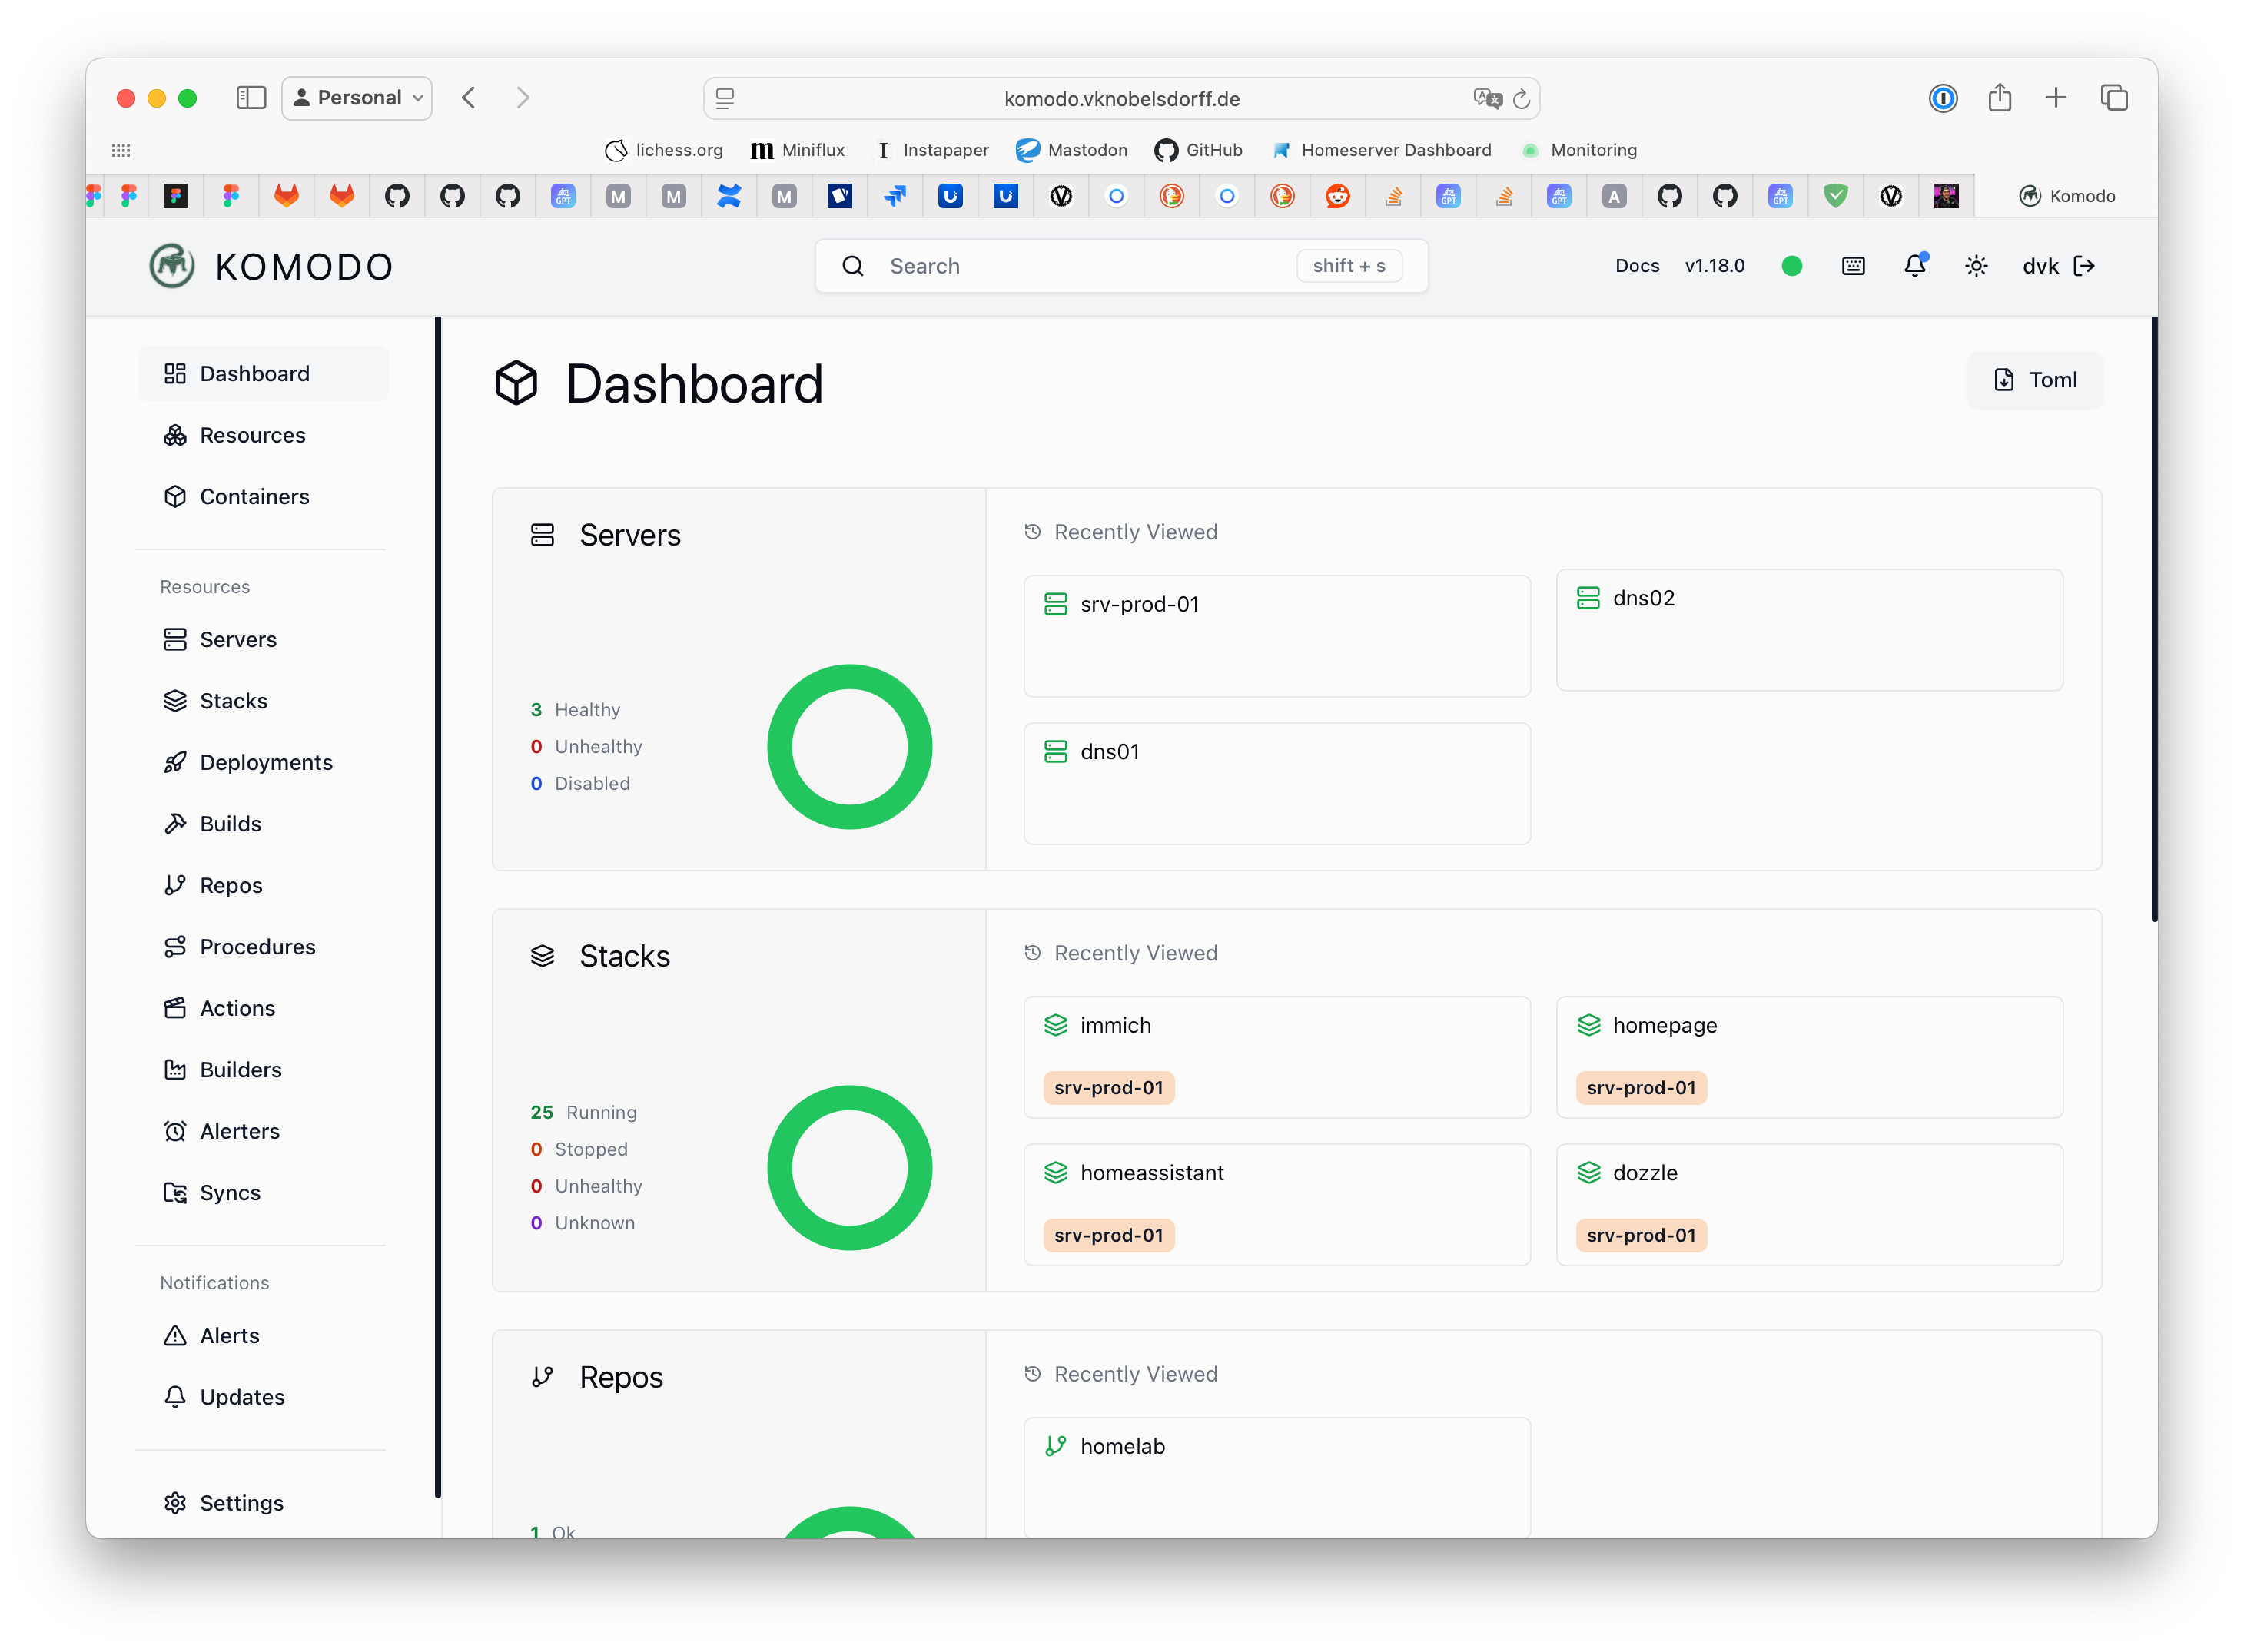Select Dashboard in the sidebar navigation
This screenshot has height=1652, width=2244.
pyautogui.click(x=254, y=373)
